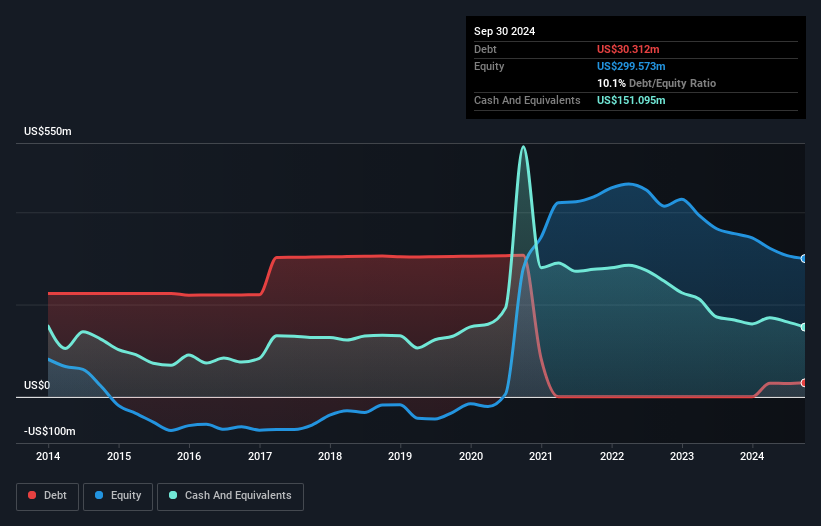Click the Sep 30 2024 tooltip date

pyautogui.click(x=504, y=31)
